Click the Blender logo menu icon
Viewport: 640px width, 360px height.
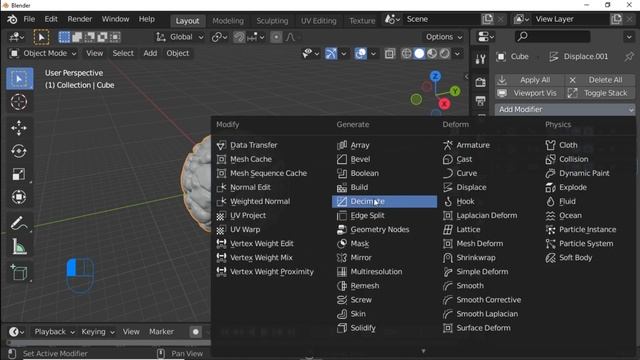12,19
